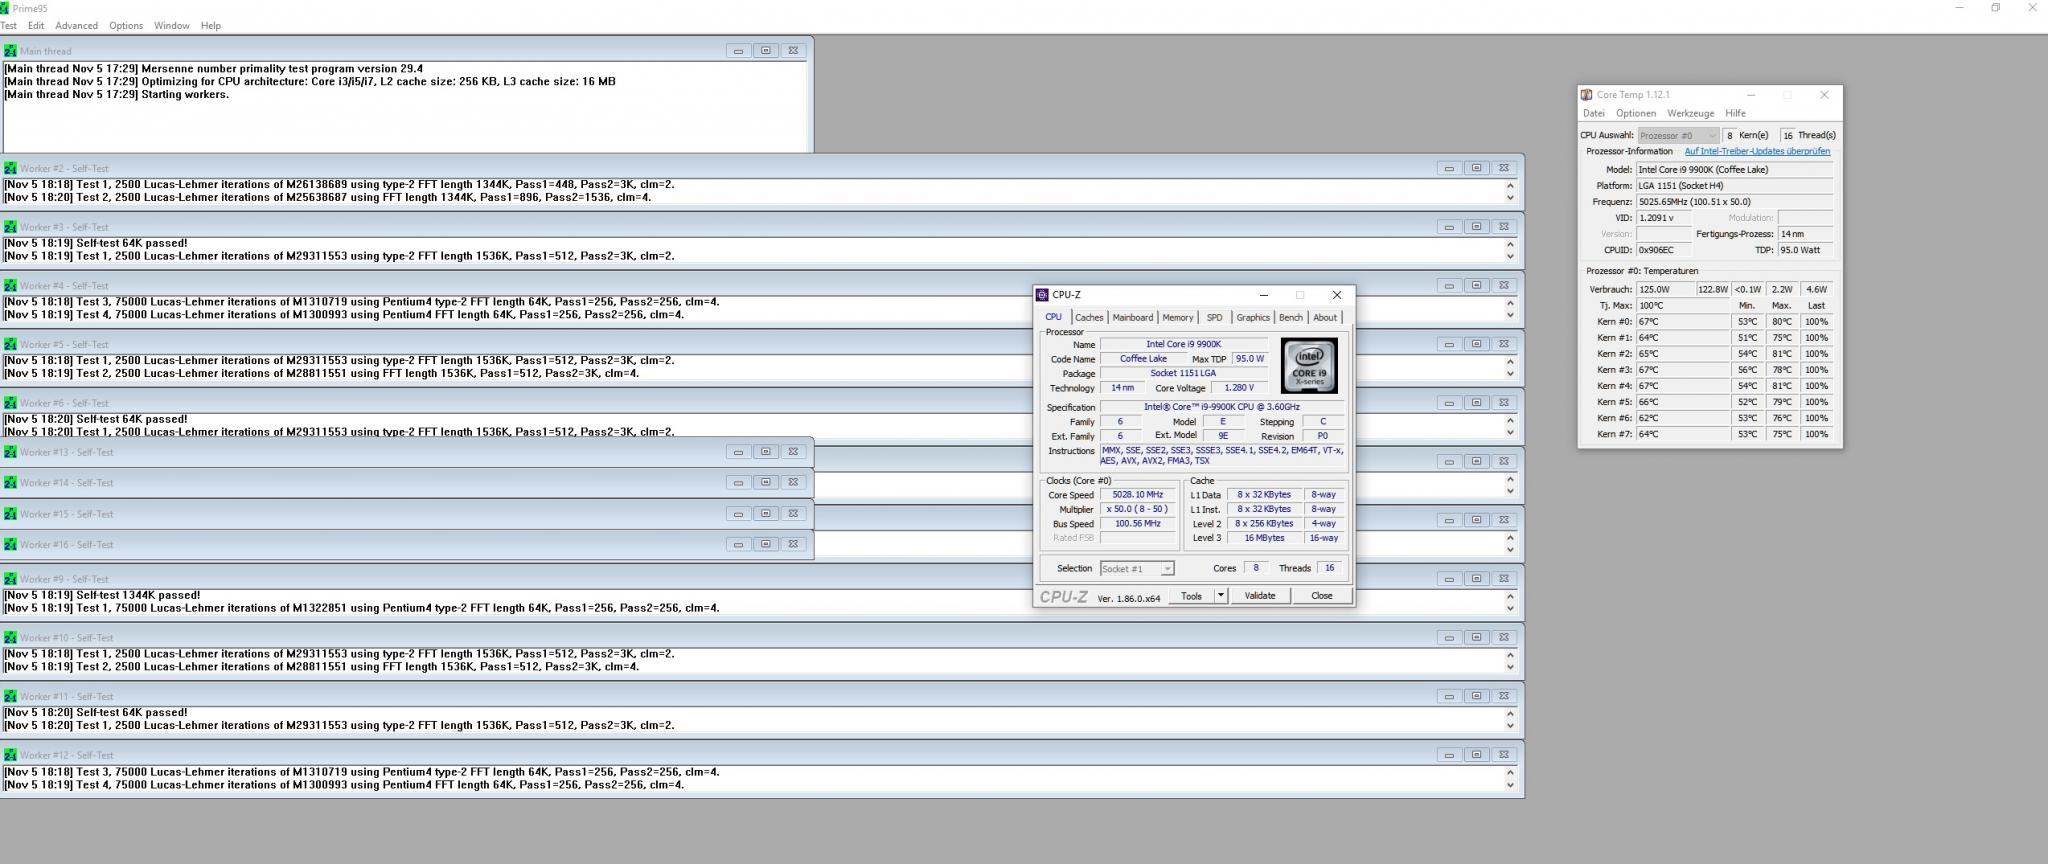Click the Worker #14 window icon

pyautogui.click(x=10, y=482)
